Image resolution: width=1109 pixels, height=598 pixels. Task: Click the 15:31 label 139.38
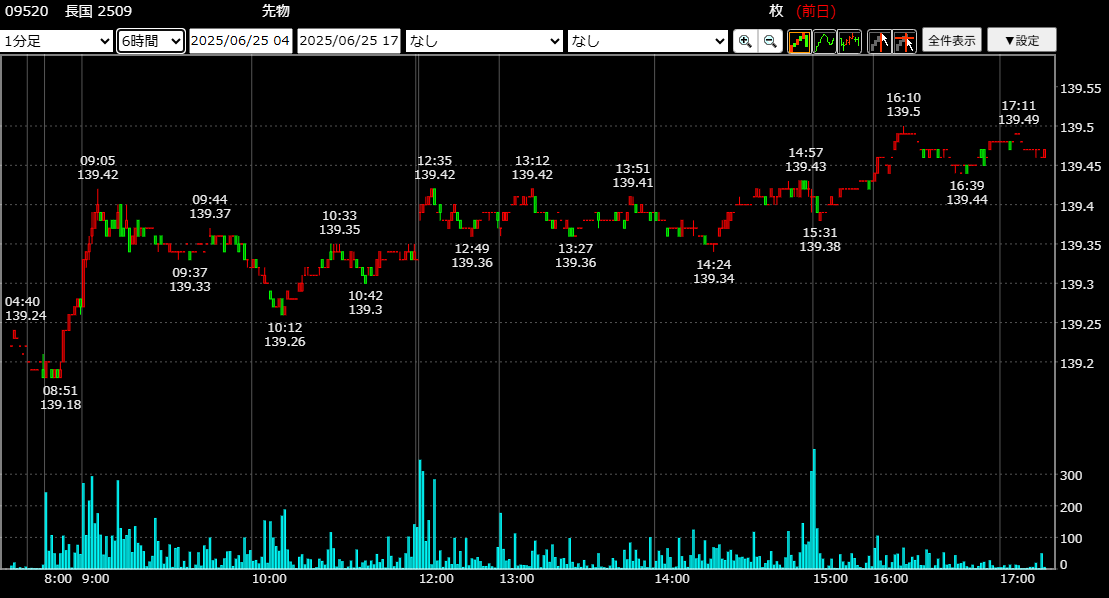[x=820, y=240]
